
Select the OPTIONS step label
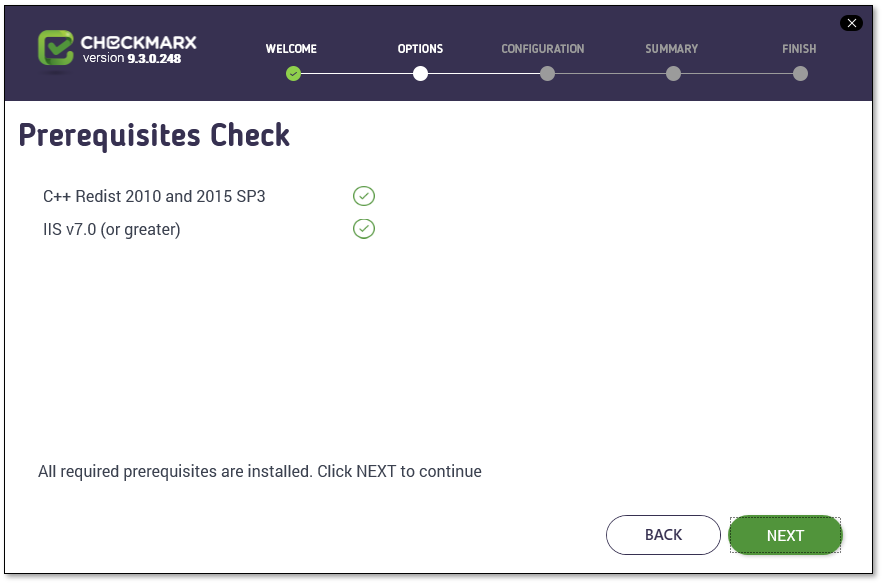[420, 49]
